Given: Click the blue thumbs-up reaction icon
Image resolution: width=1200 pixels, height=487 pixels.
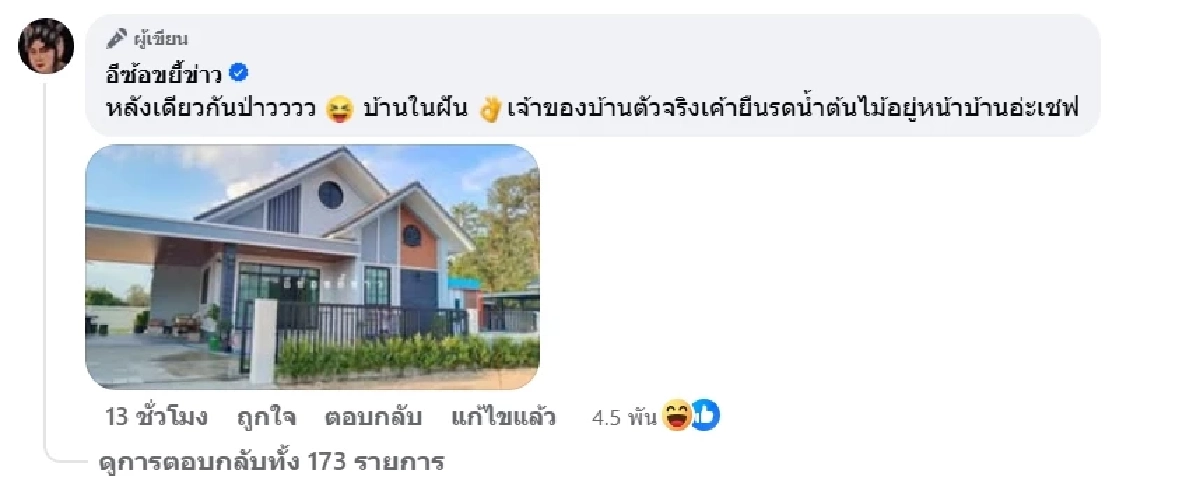Looking at the screenshot, I should (x=704, y=416).
